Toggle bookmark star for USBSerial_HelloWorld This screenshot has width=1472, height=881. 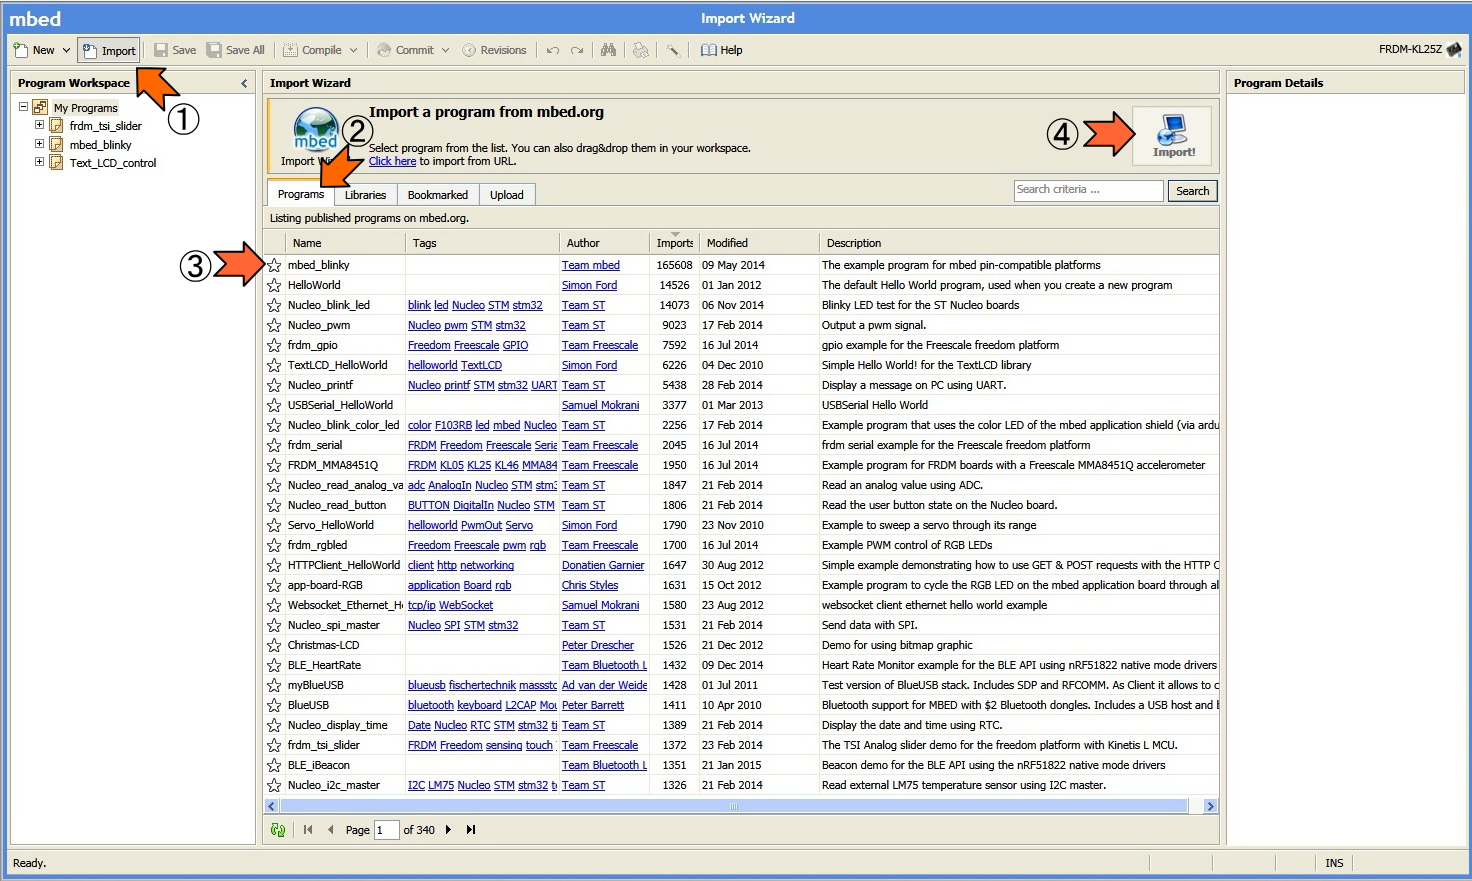pos(274,405)
